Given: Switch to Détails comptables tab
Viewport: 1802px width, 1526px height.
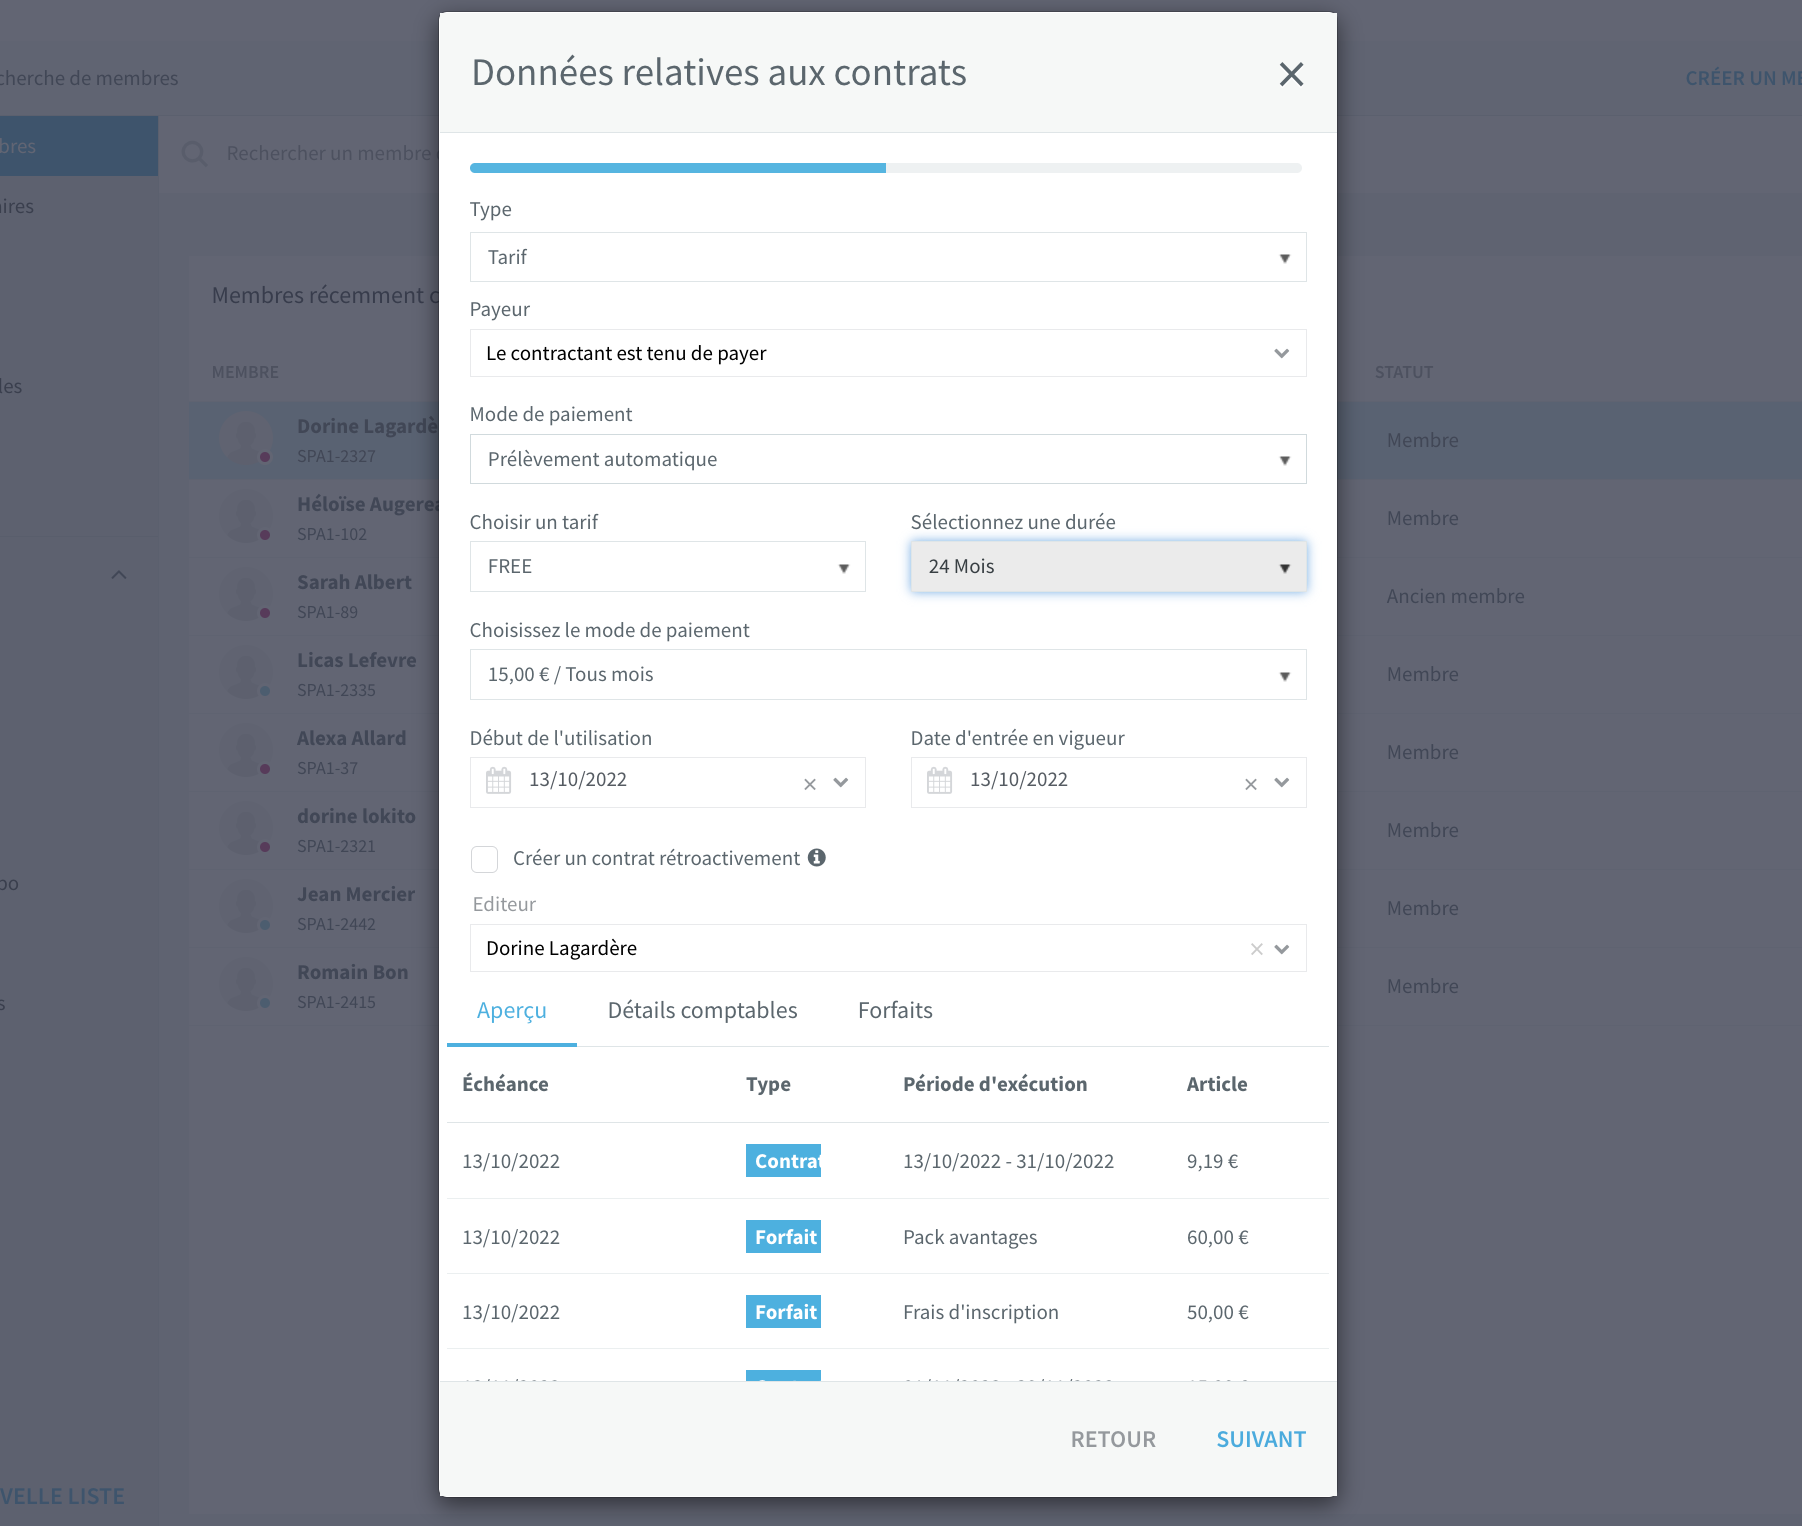Looking at the screenshot, I should [x=702, y=1010].
